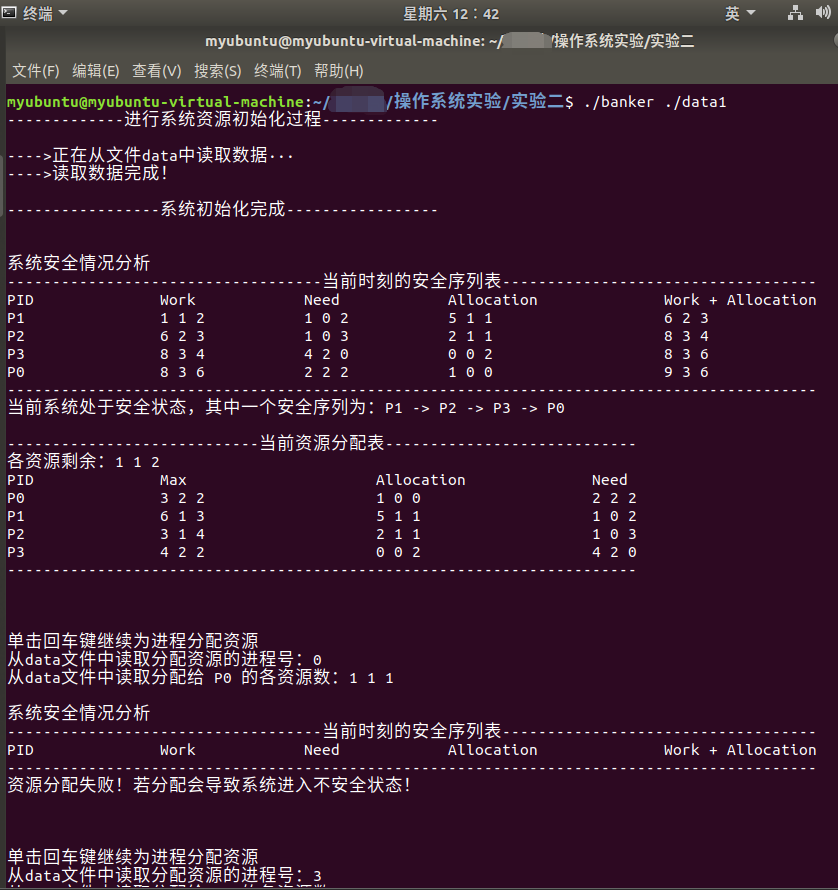Click the terminal icon in top bar
838x890 pixels.
9,12
